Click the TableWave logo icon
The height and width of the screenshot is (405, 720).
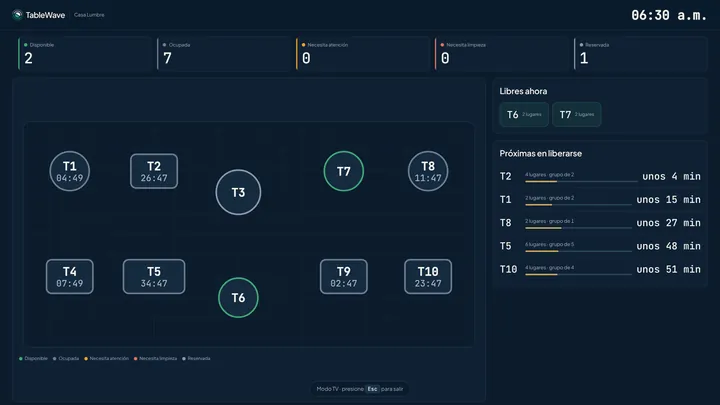tap(17, 15)
